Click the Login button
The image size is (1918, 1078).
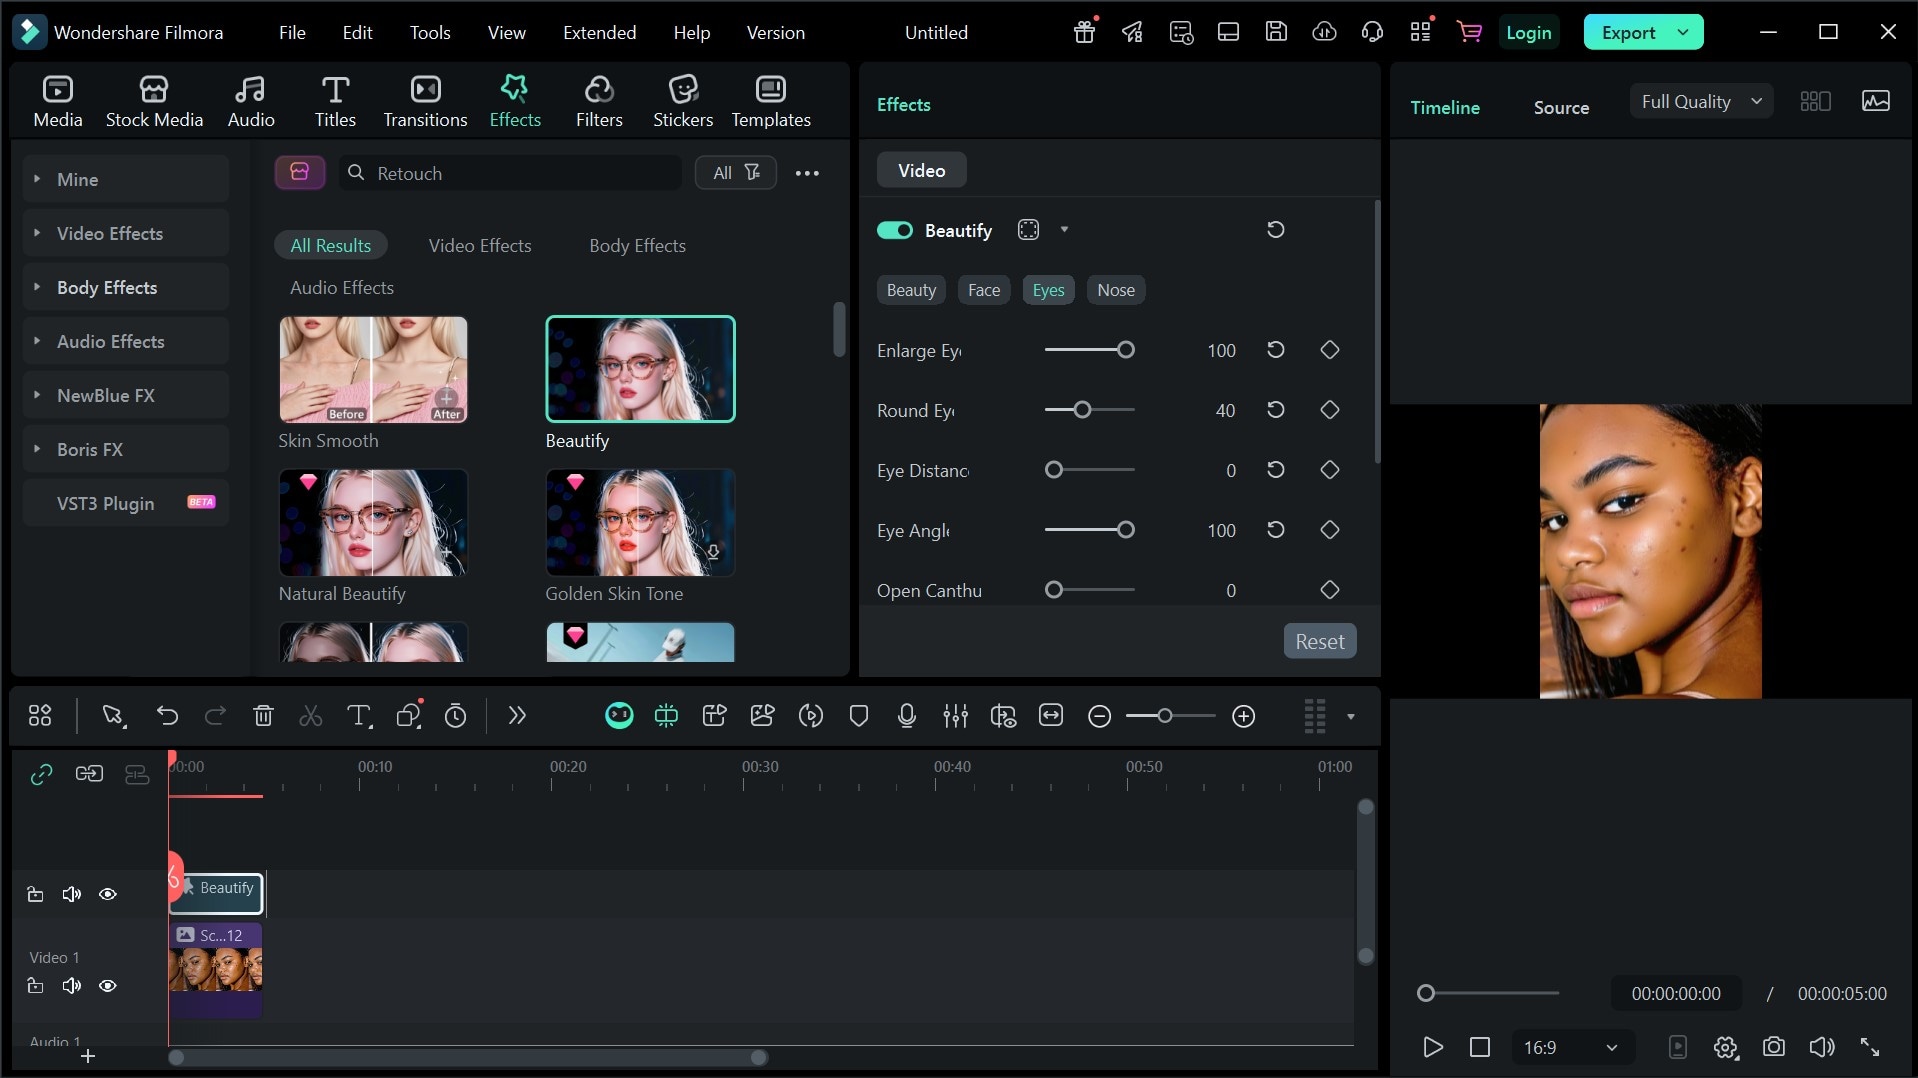point(1528,32)
